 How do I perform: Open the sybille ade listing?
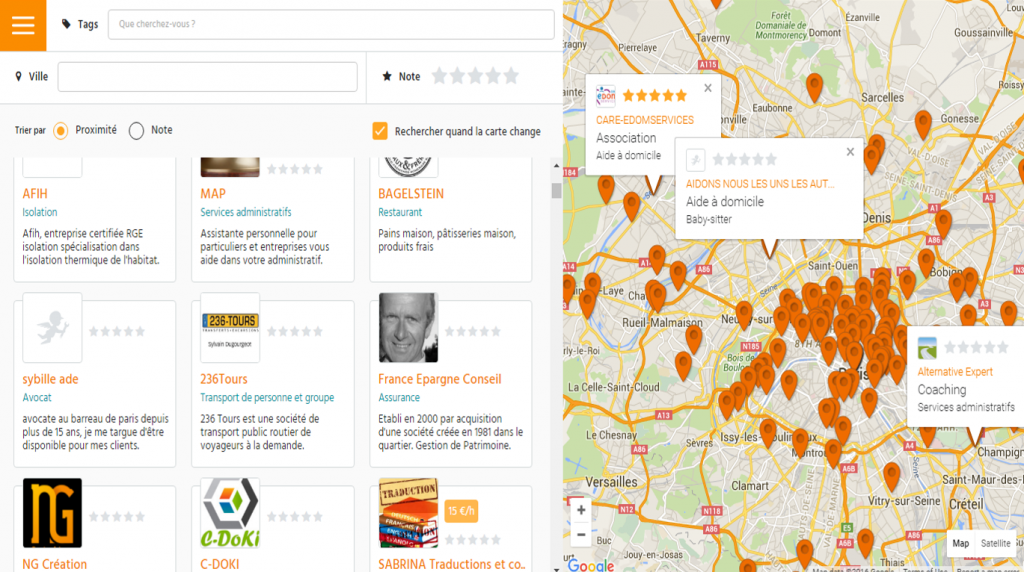click(x=50, y=379)
